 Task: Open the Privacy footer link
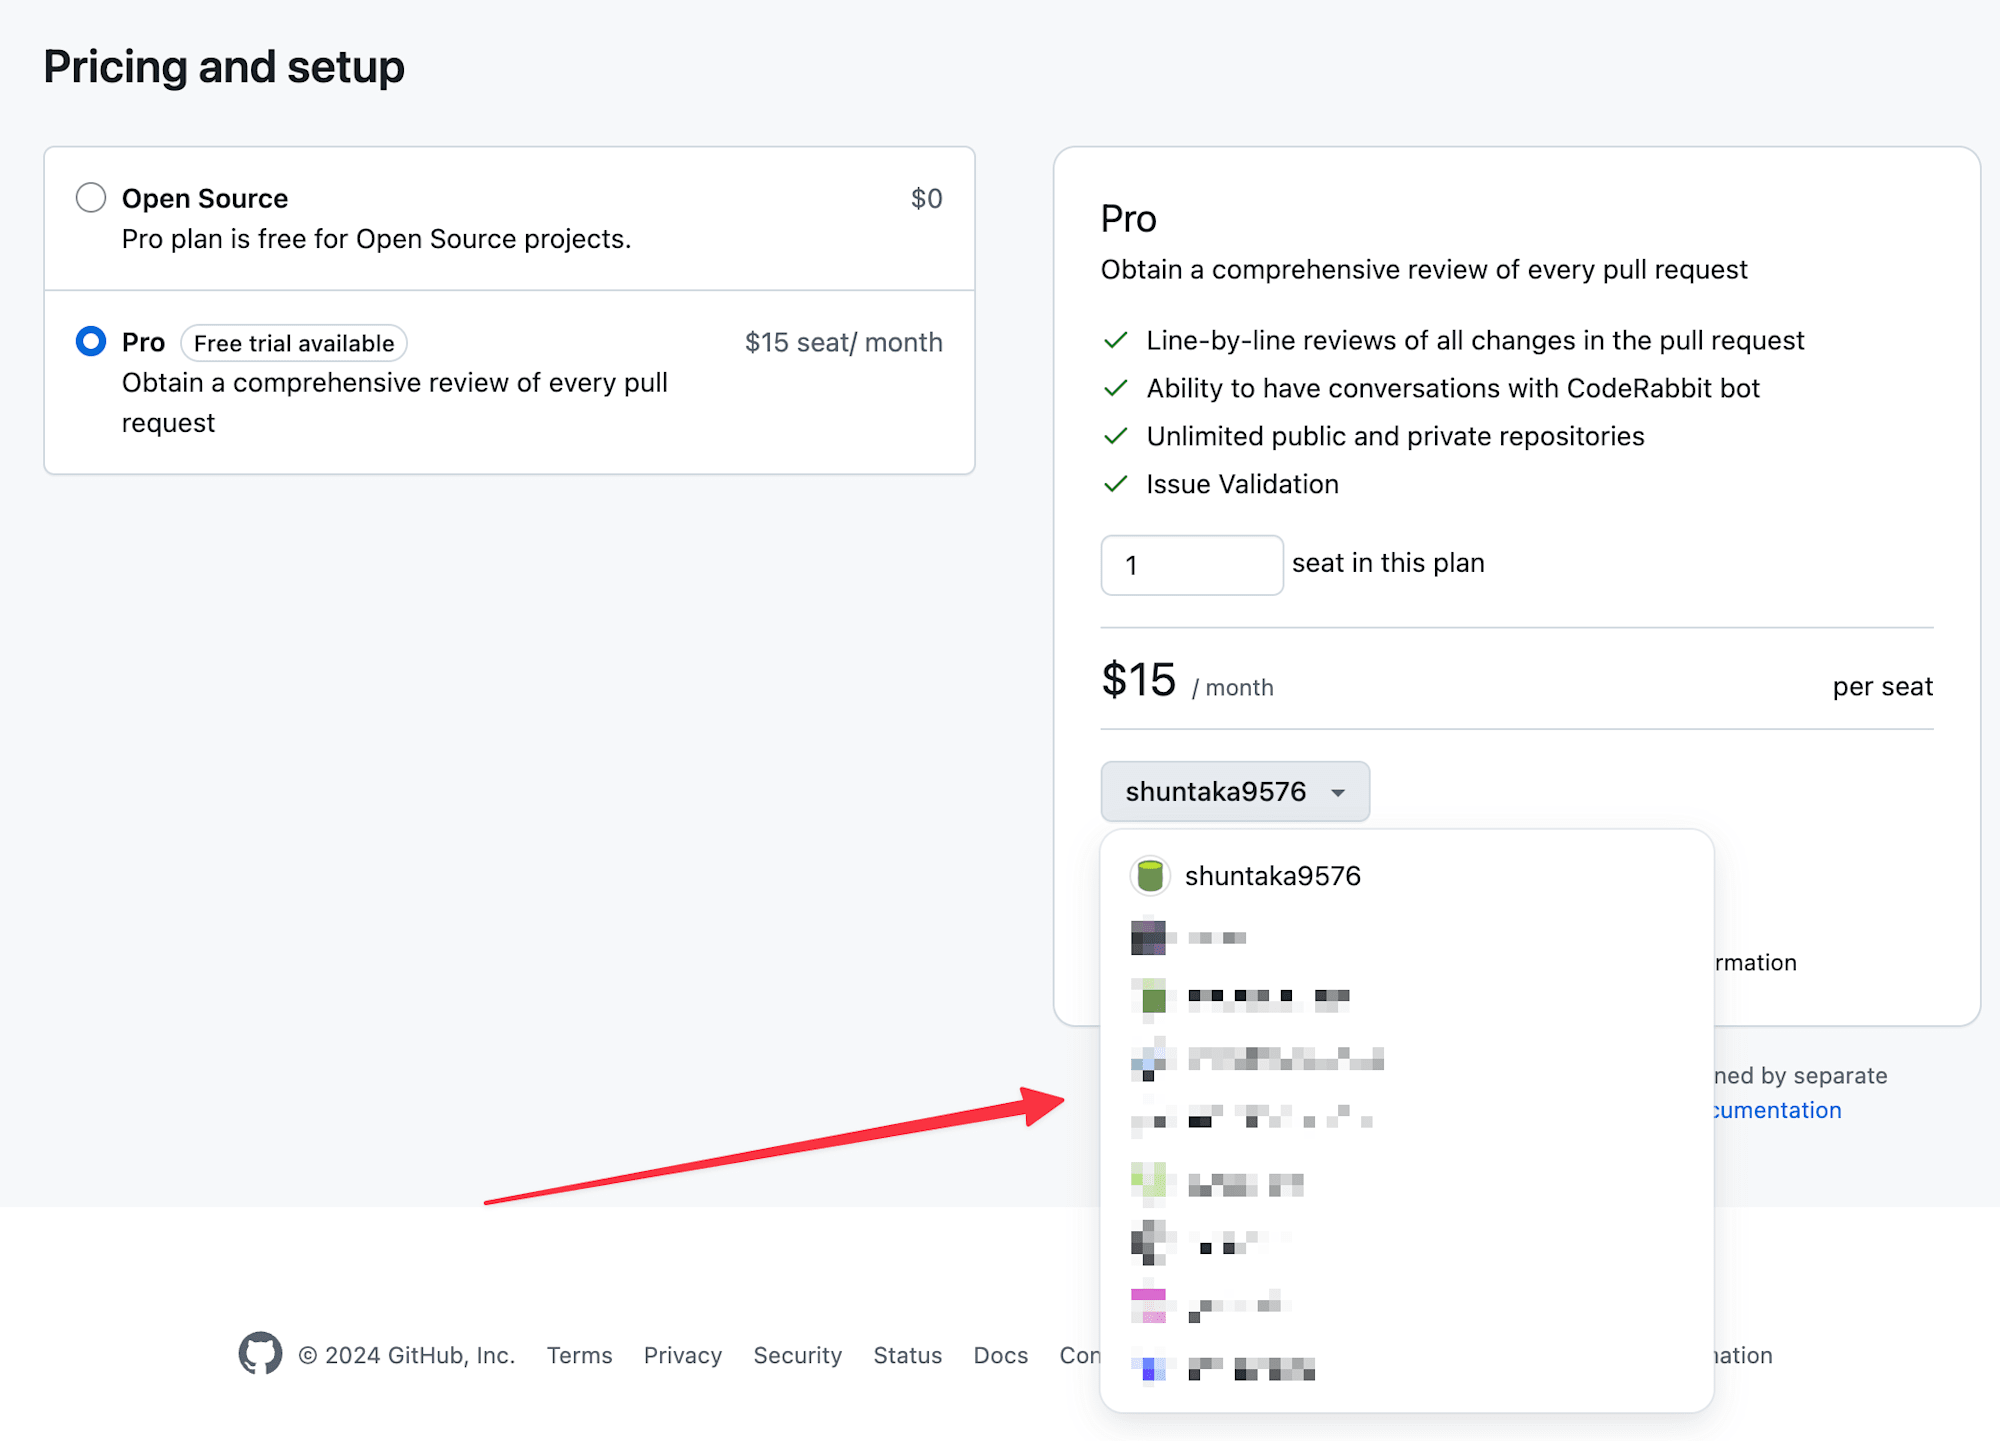(683, 1355)
